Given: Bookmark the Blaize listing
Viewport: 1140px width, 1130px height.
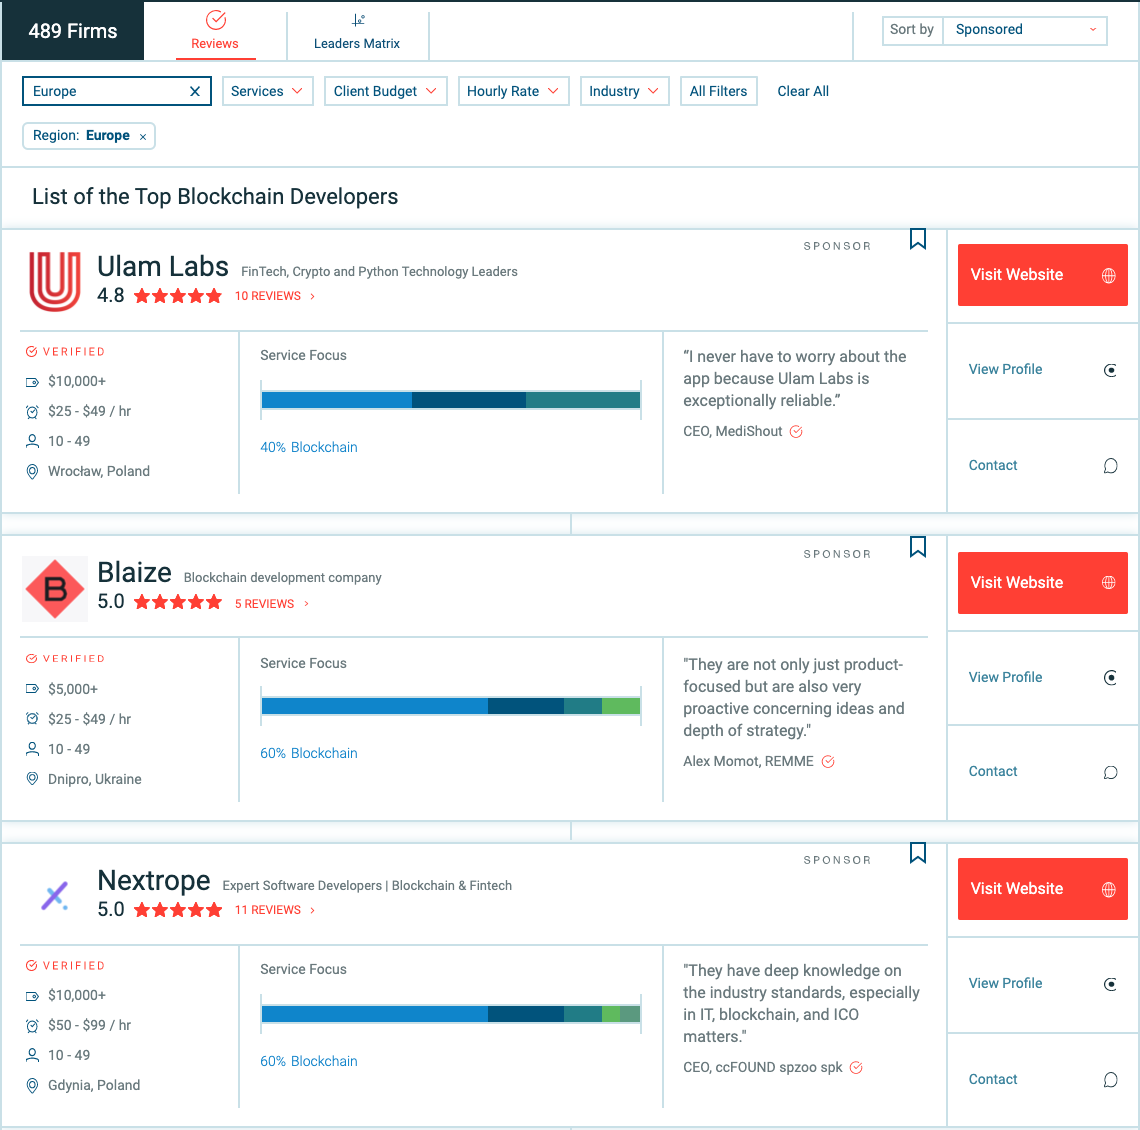Looking at the screenshot, I should [x=918, y=547].
